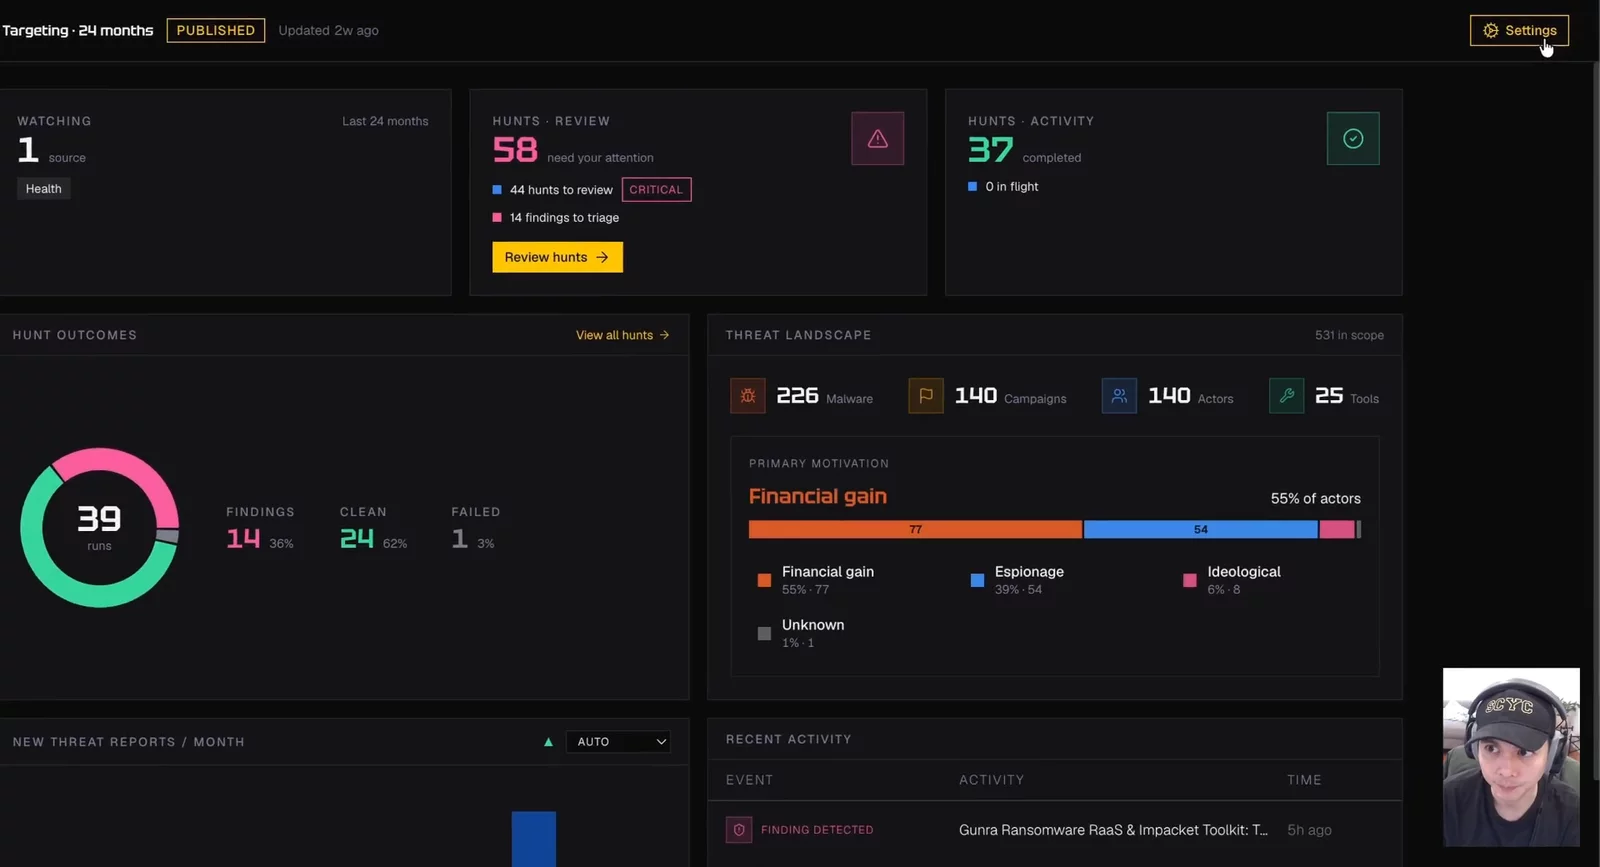
Task: Click the green triangle icon beside AUTO
Action: [x=548, y=742]
